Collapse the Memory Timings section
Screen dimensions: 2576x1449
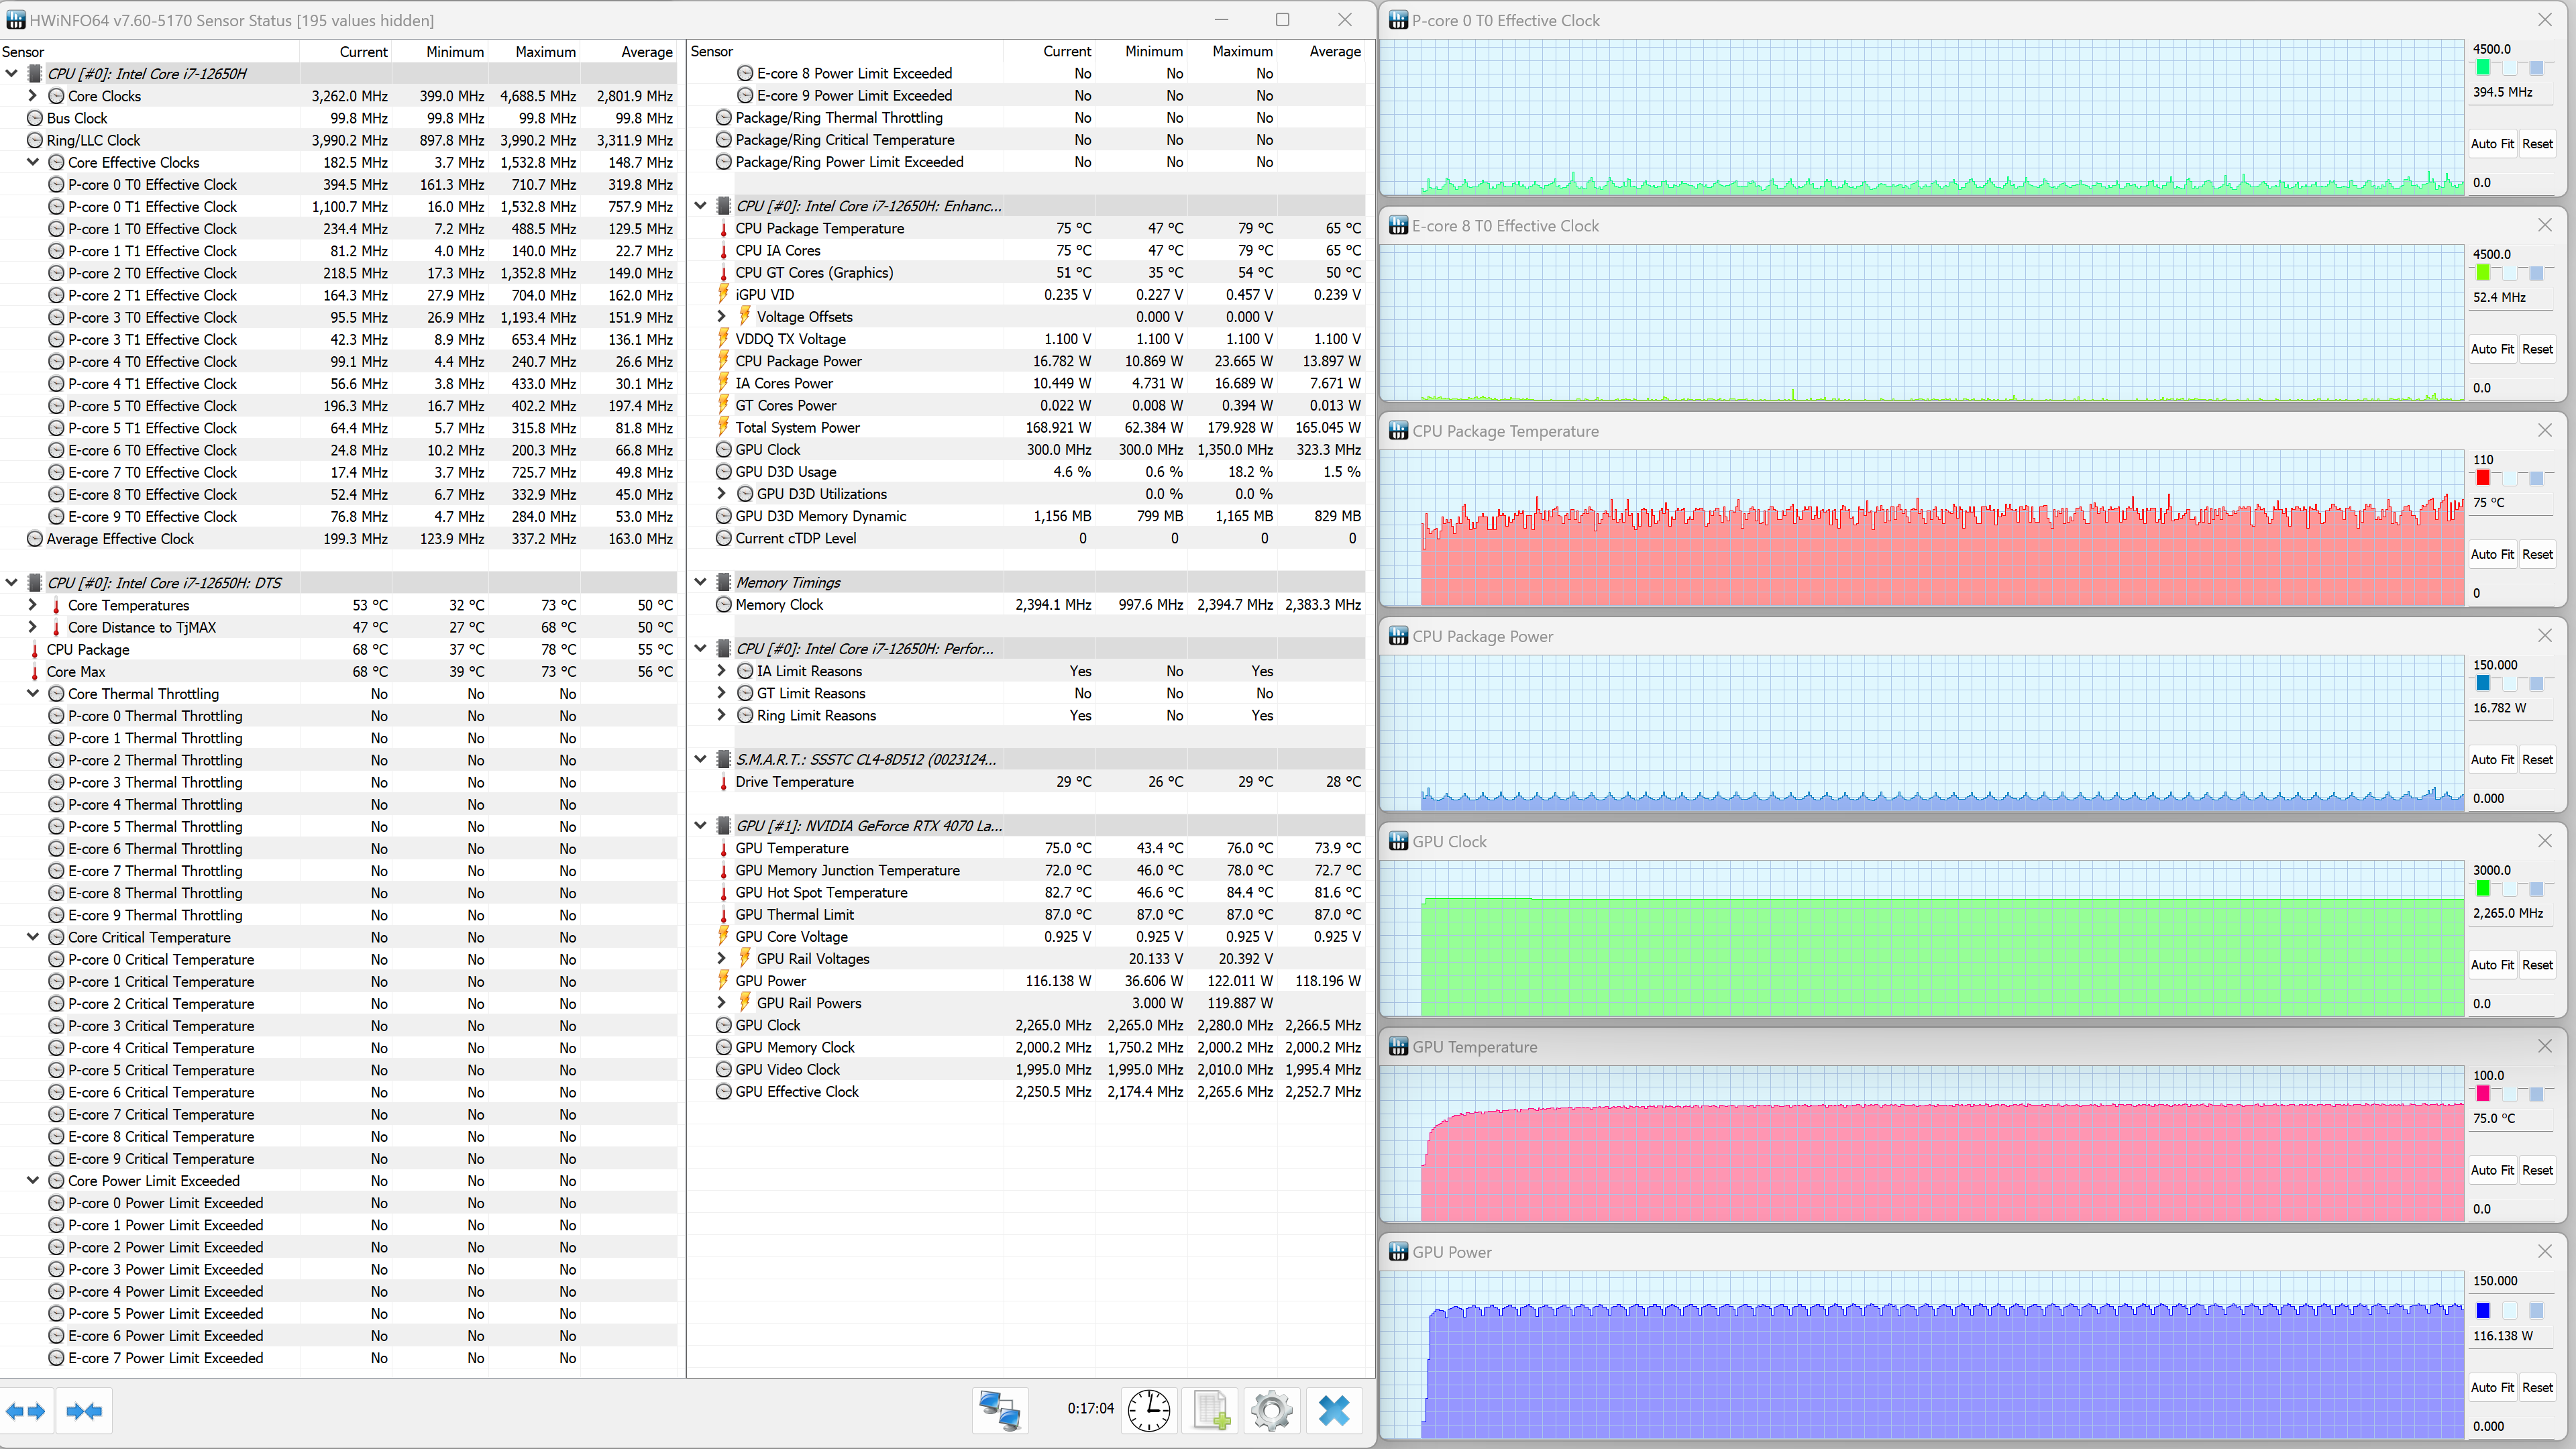coord(701,582)
